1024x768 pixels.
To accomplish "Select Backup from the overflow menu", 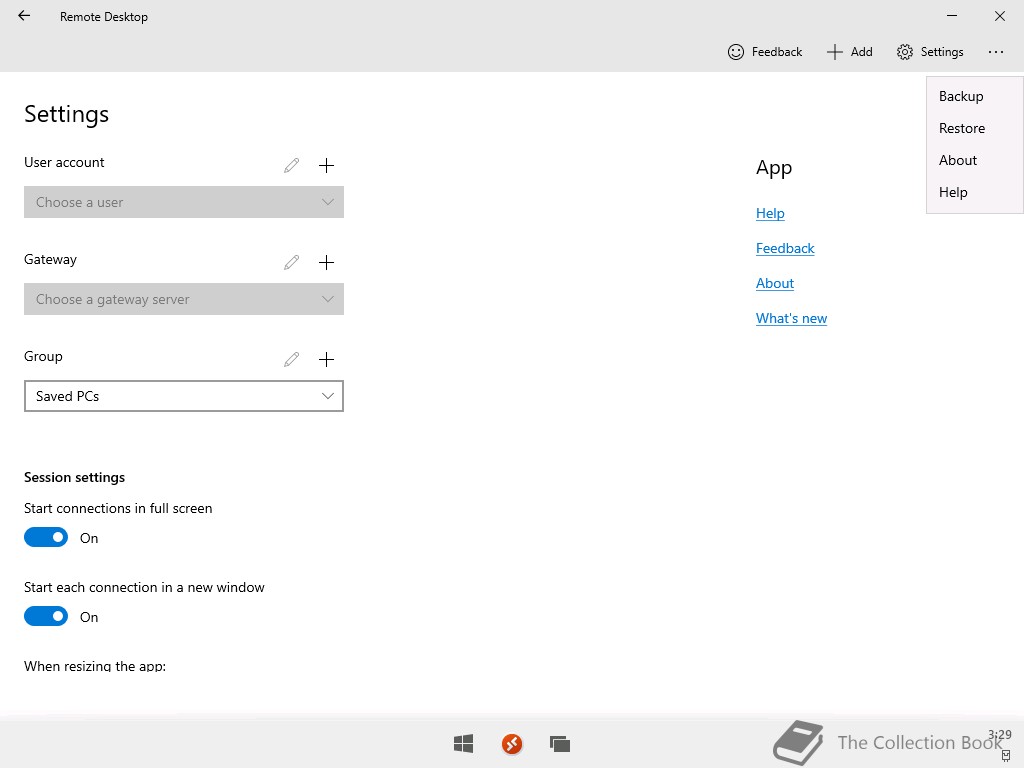I will [974, 96].
